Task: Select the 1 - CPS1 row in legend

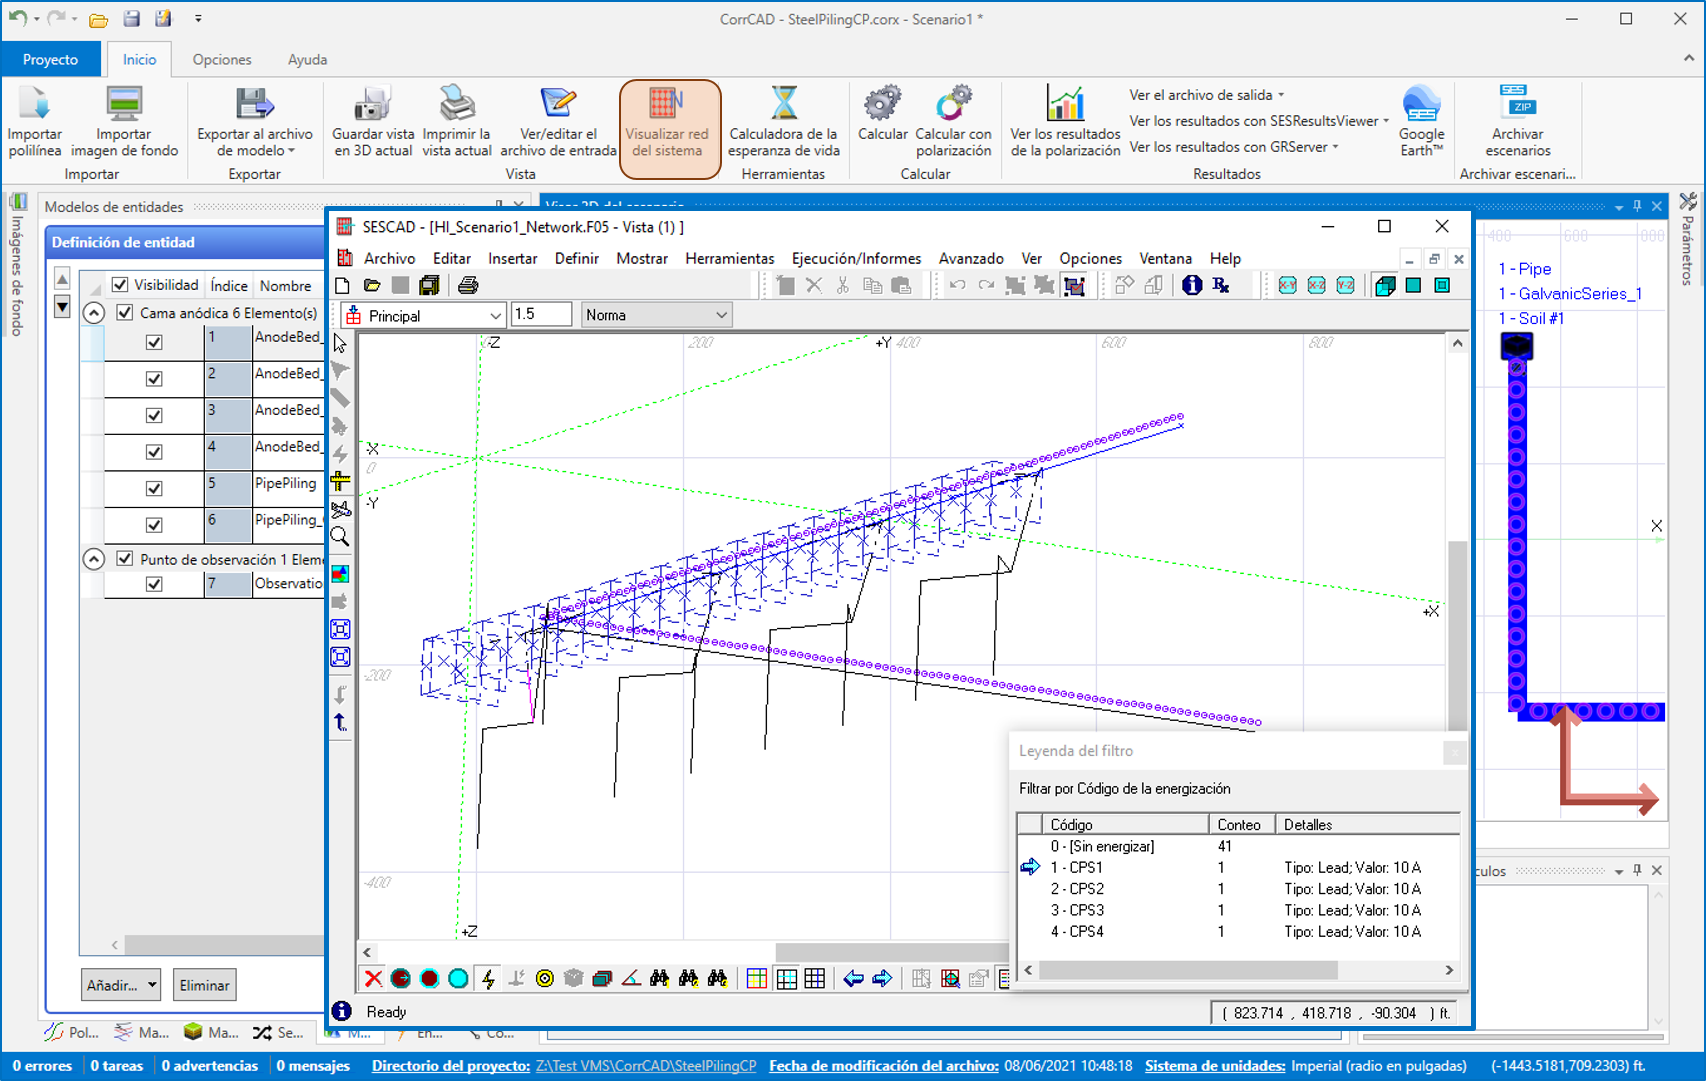Action: click(1238, 868)
